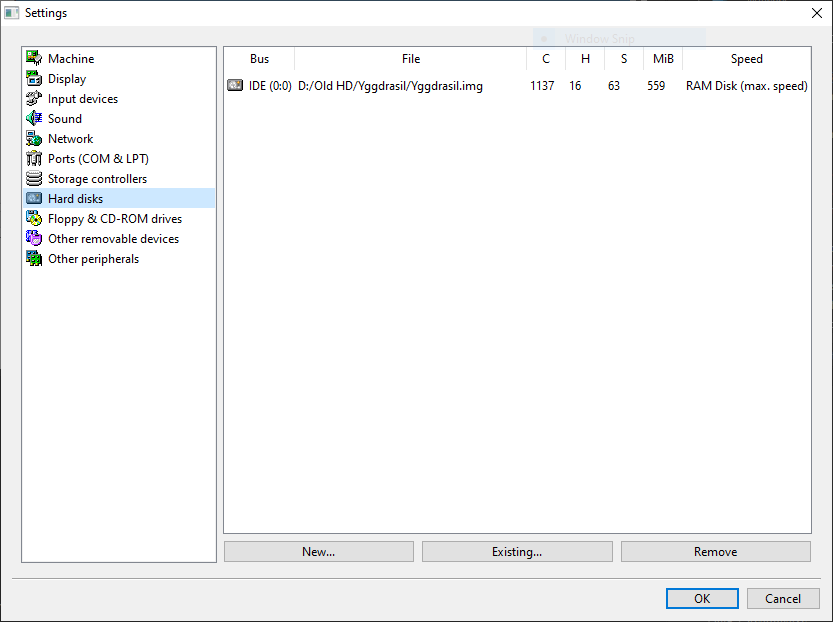Open the Other peripherals category
The width and height of the screenshot is (833, 622).
[93, 259]
